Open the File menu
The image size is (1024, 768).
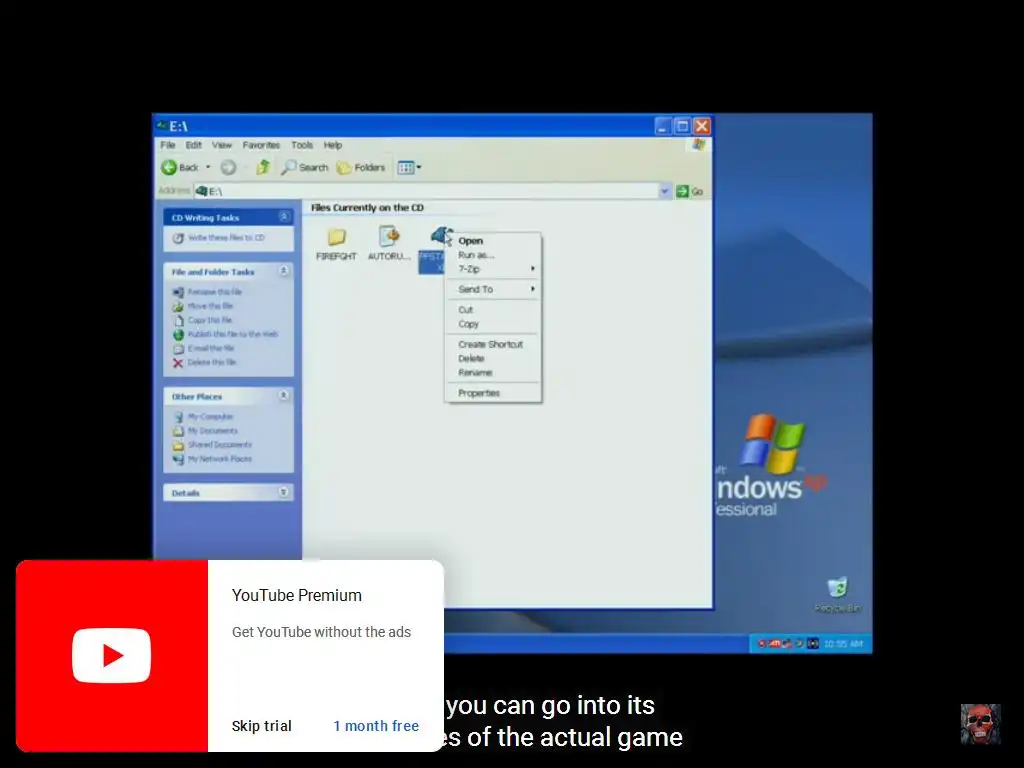[168, 145]
